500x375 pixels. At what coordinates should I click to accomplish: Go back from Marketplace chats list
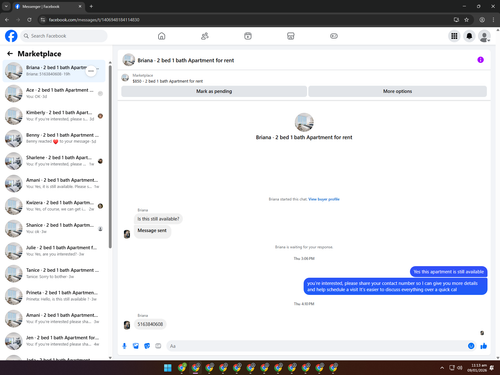[10, 54]
